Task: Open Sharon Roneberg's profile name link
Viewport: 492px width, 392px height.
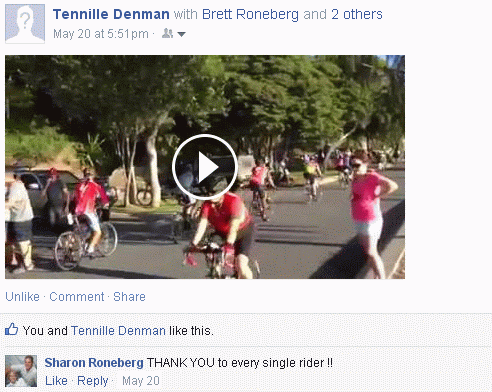Action: pyautogui.click(x=94, y=363)
